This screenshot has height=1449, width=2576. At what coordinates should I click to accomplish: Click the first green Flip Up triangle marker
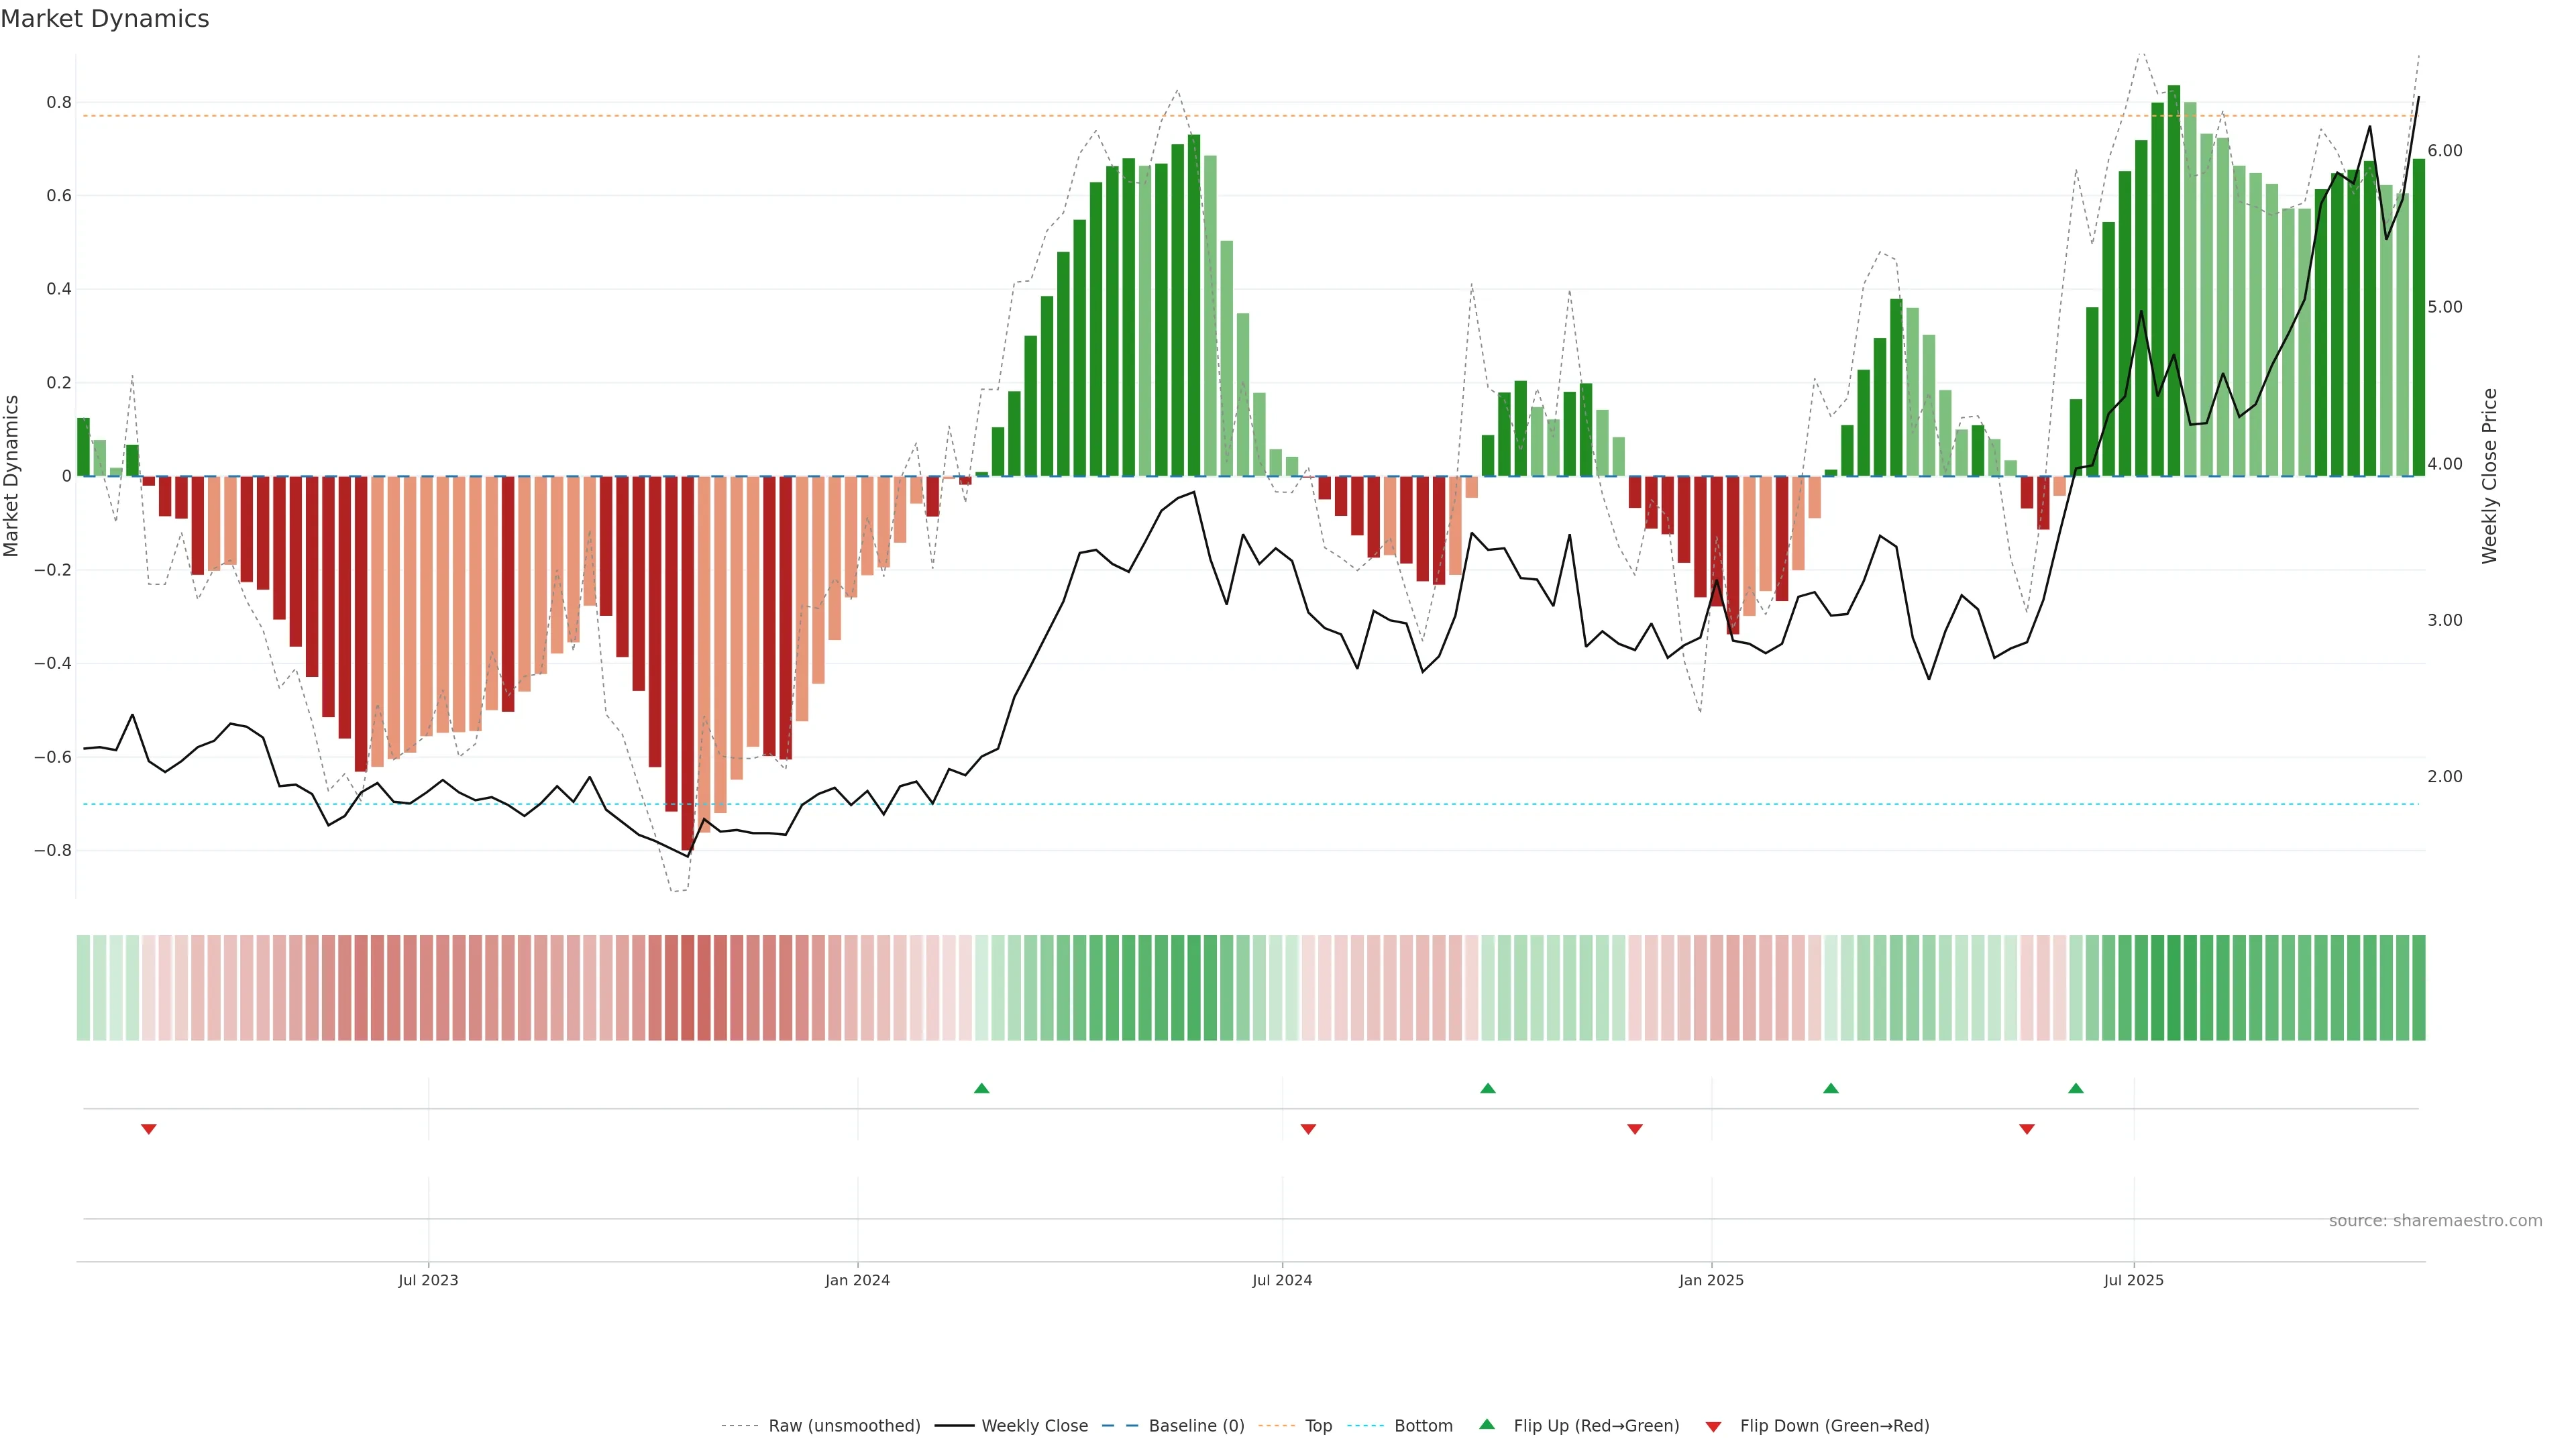tap(981, 1088)
